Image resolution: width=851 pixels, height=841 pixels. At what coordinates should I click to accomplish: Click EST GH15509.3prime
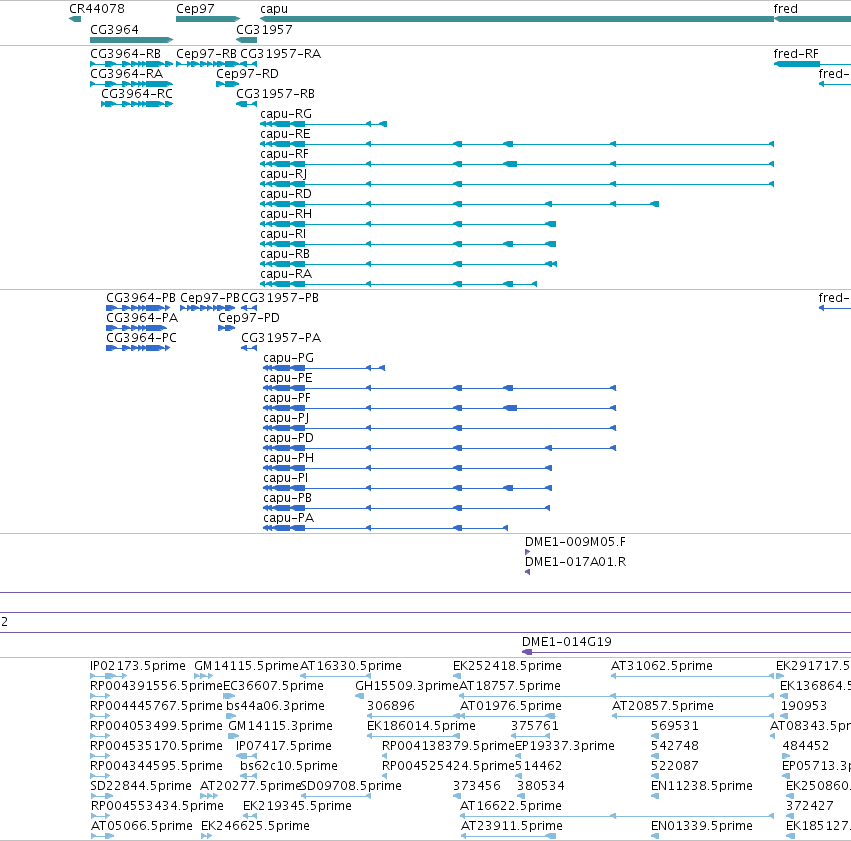(x=360, y=696)
